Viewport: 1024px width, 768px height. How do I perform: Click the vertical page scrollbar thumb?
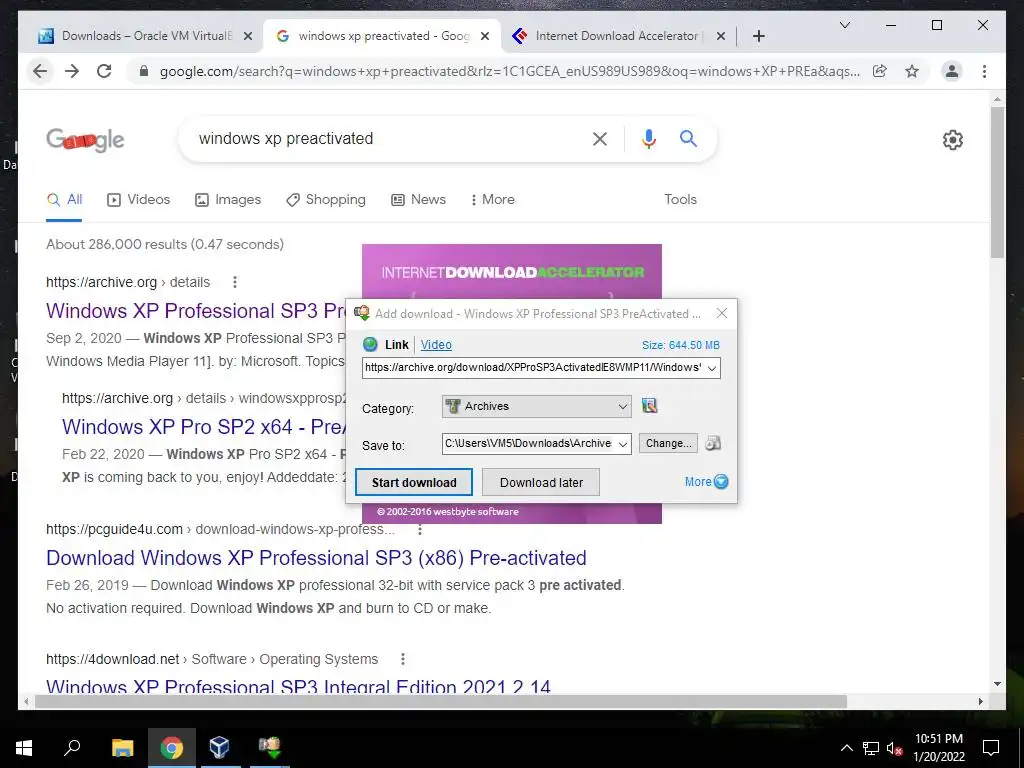tap(997, 183)
